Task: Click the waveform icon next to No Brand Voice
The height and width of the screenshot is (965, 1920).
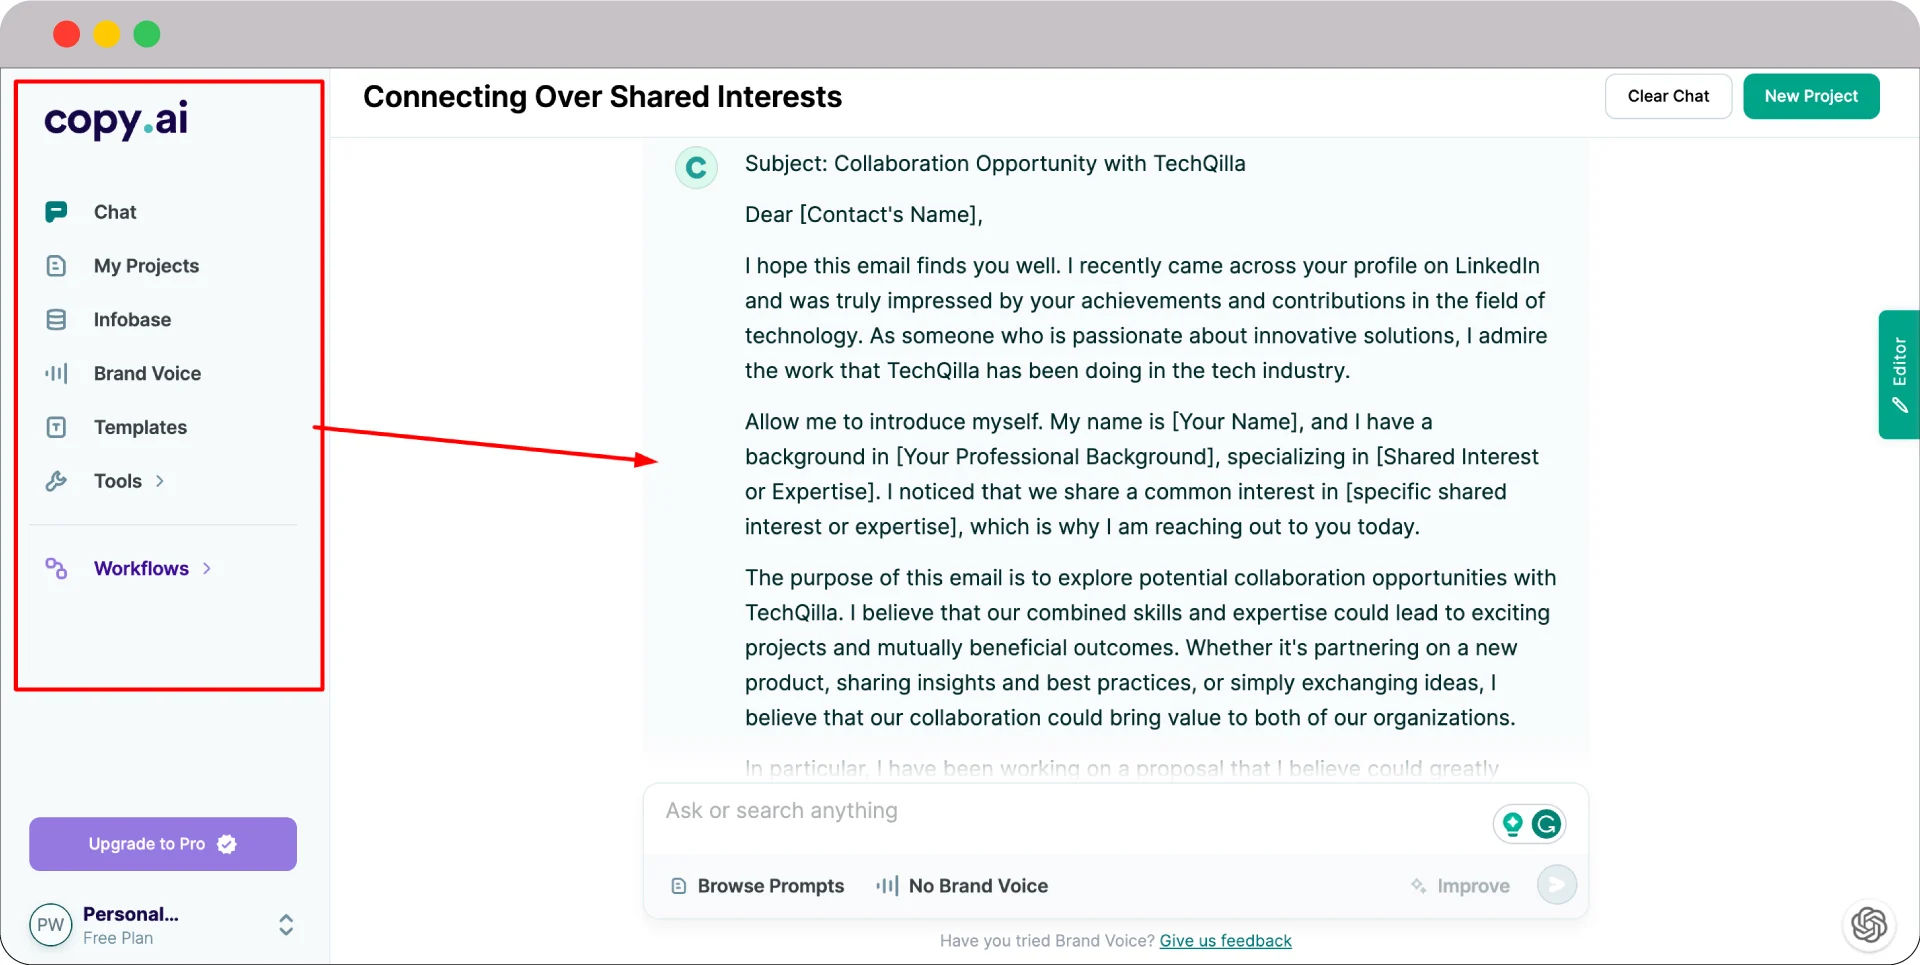Action: [x=887, y=886]
